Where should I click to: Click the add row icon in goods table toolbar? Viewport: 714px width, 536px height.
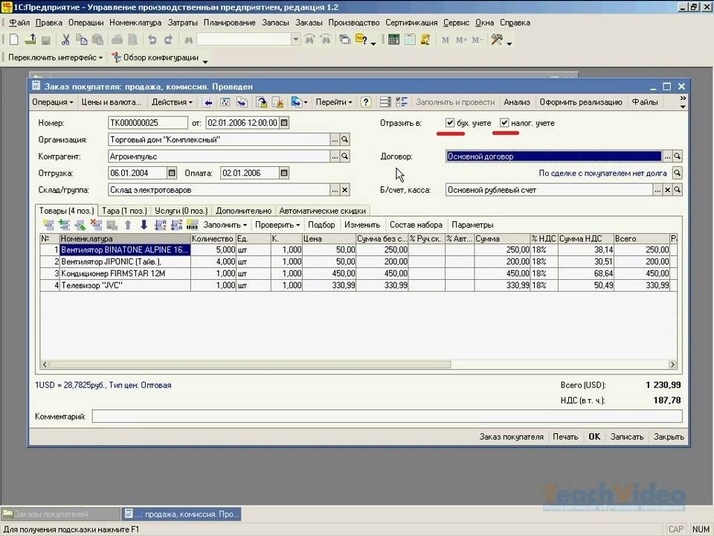49,225
